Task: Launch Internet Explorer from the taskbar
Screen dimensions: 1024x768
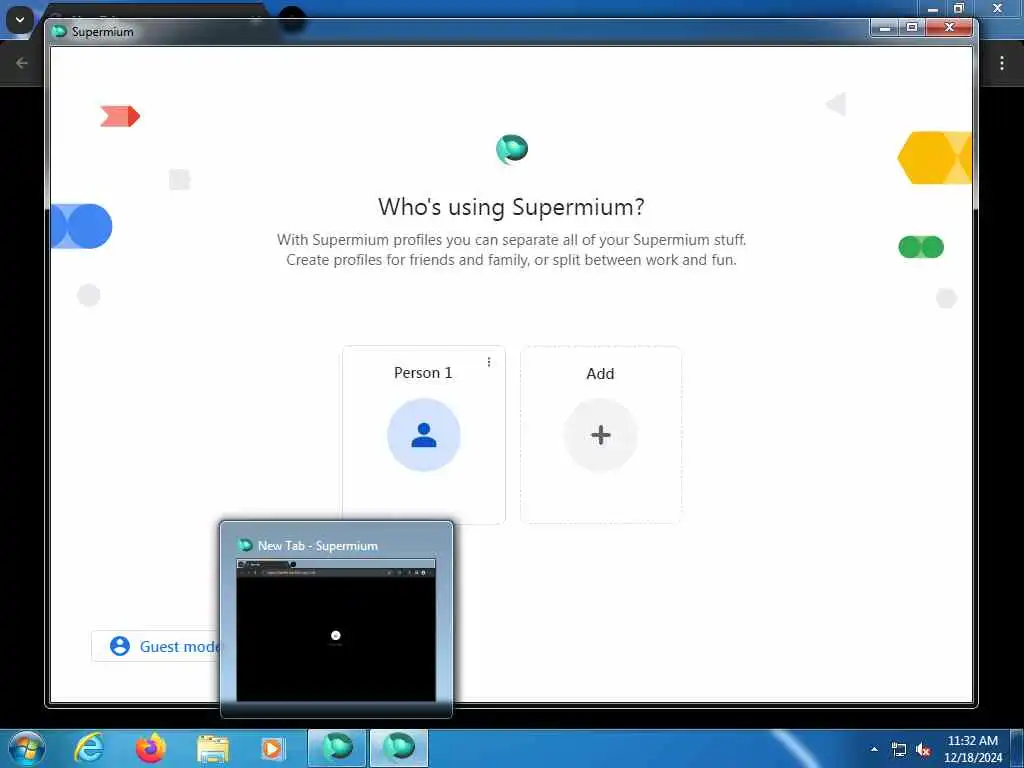Action: (89, 748)
